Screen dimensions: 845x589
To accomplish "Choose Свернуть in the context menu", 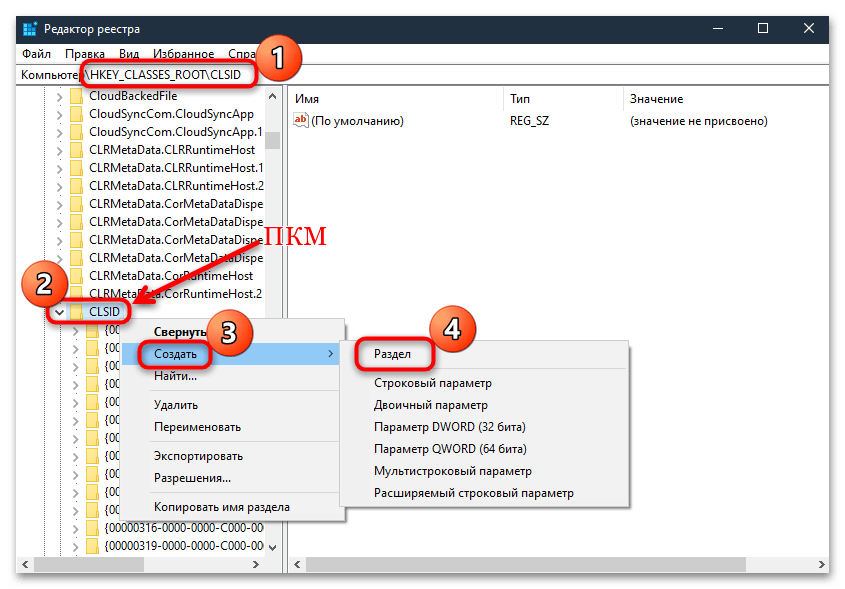I will tap(180, 332).
